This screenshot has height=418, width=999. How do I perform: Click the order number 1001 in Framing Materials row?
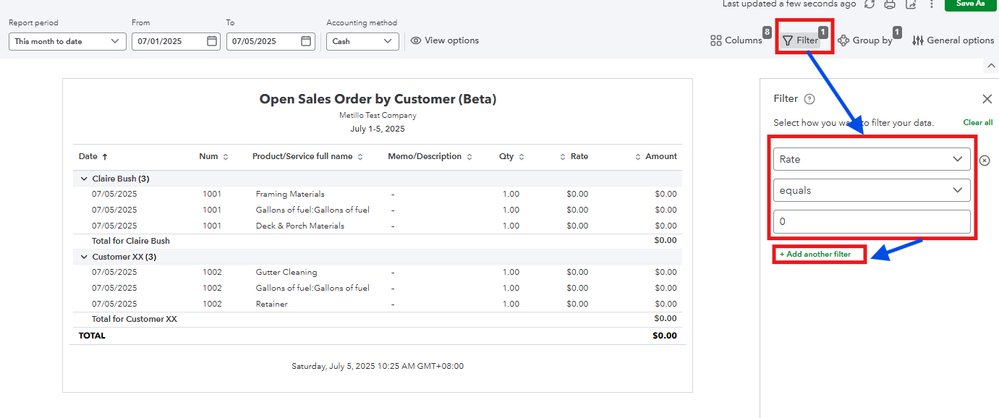point(212,194)
